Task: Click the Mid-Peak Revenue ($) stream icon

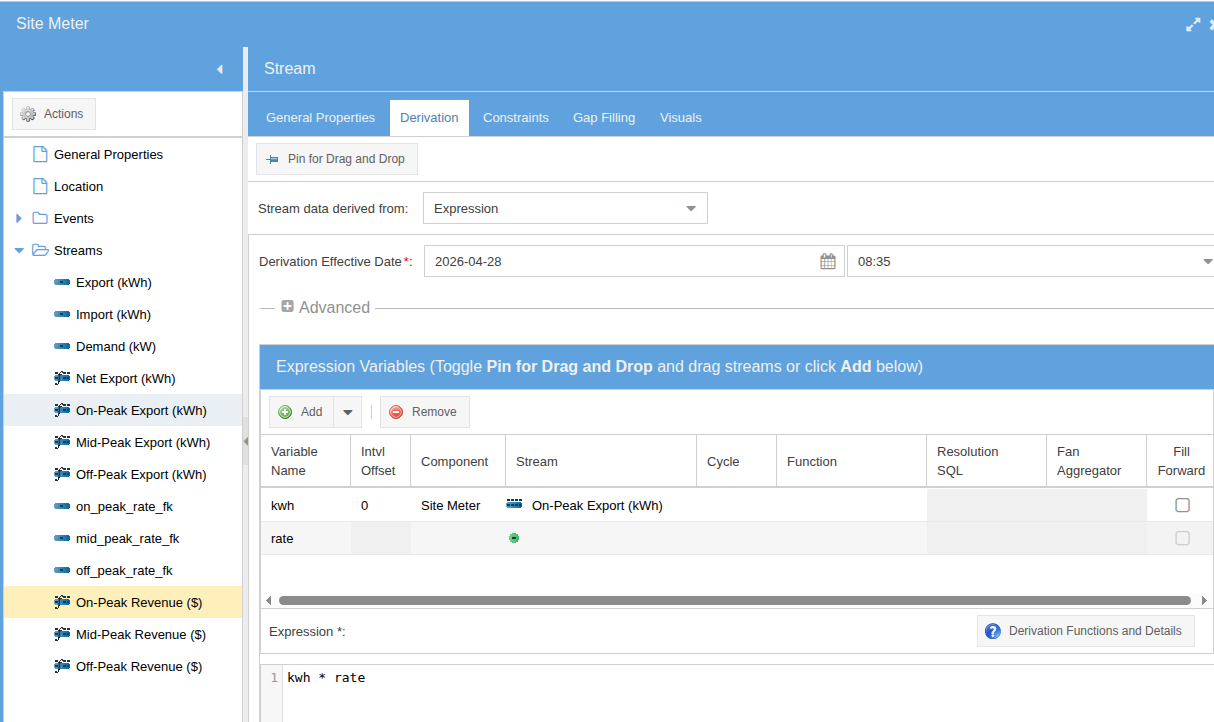Action: [62, 634]
